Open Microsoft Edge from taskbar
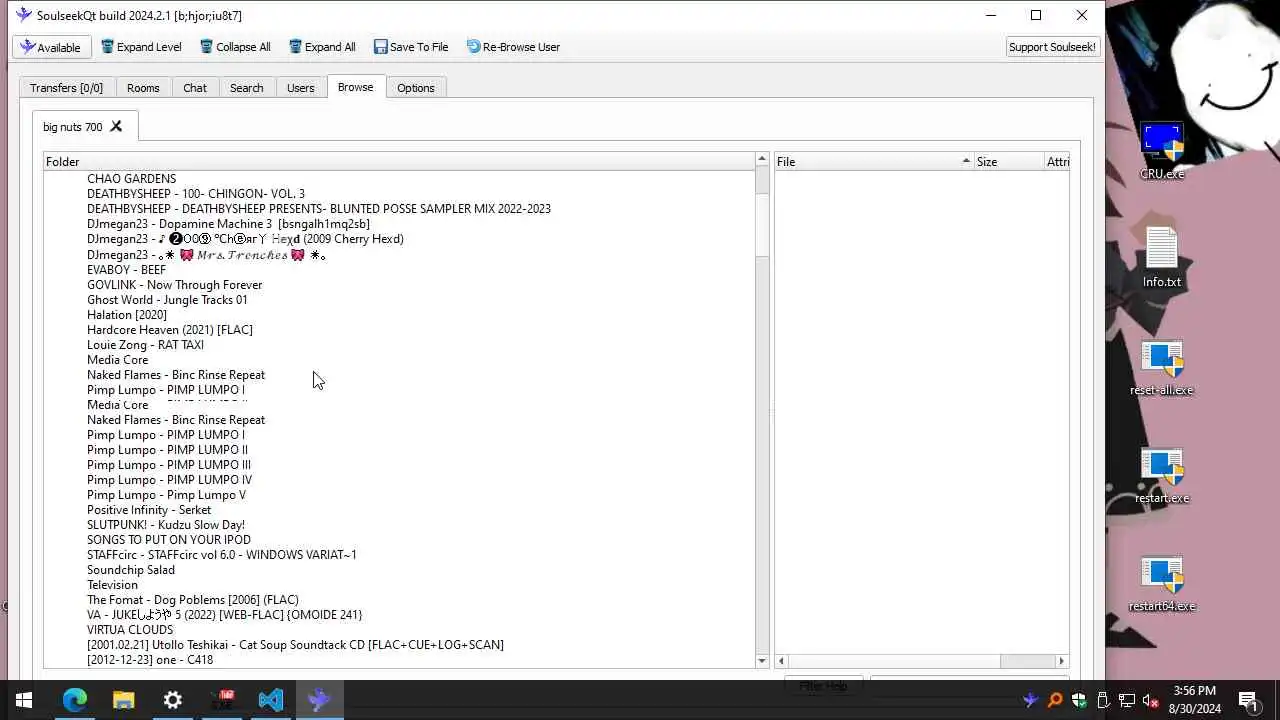The image size is (1280, 720). pyautogui.click(x=75, y=700)
